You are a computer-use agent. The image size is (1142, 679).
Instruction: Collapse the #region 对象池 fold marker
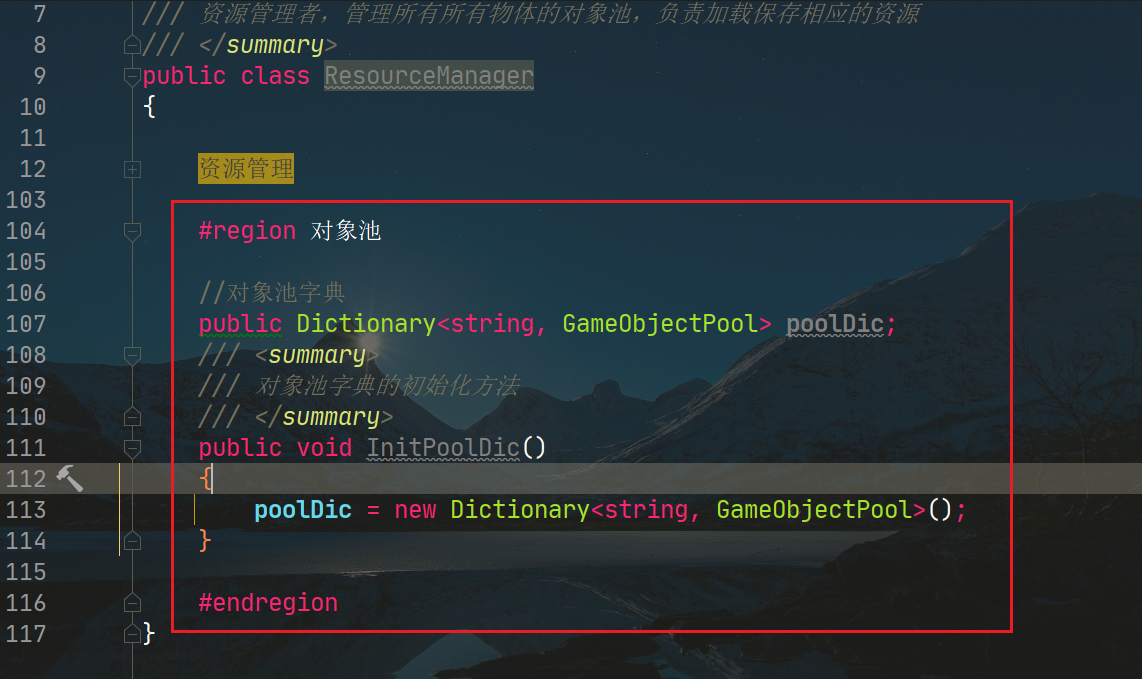pos(132,231)
